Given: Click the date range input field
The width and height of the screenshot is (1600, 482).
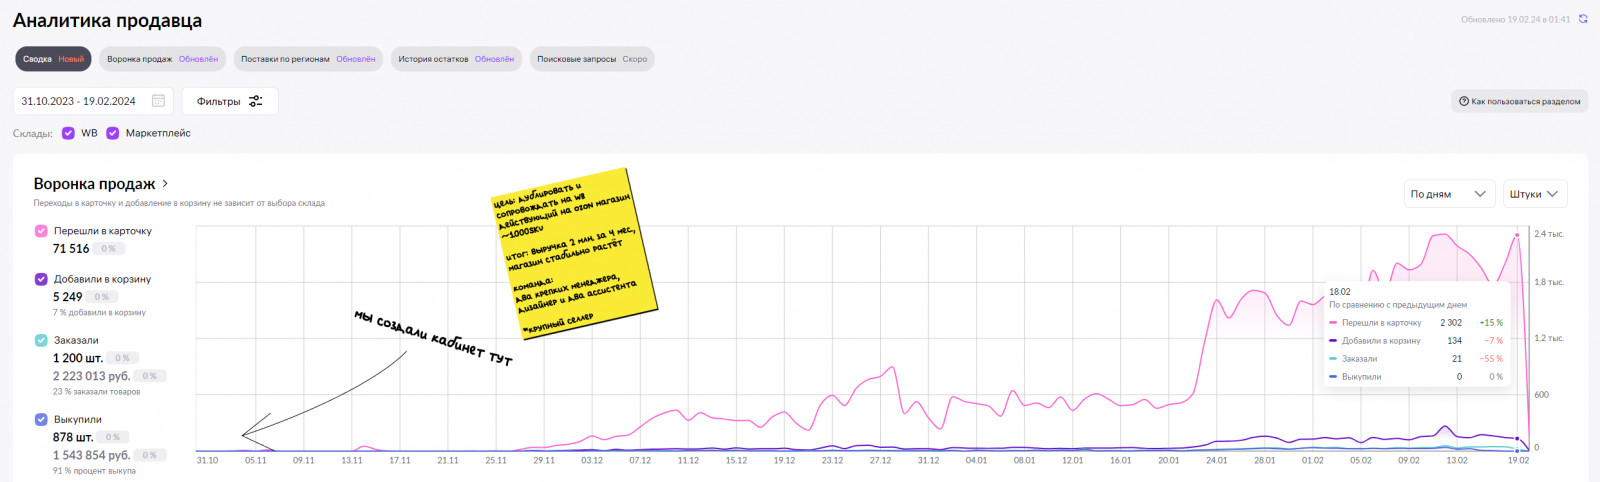Looking at the screenshot, I should (x=79, y=101).
